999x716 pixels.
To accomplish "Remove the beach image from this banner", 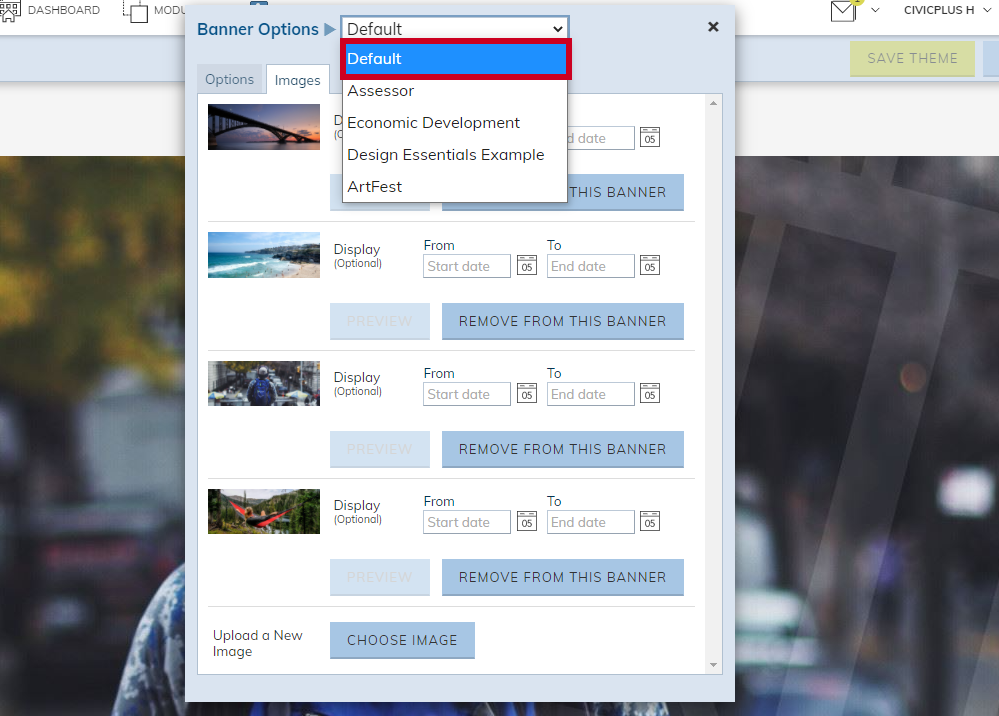I will click(563, 321).
